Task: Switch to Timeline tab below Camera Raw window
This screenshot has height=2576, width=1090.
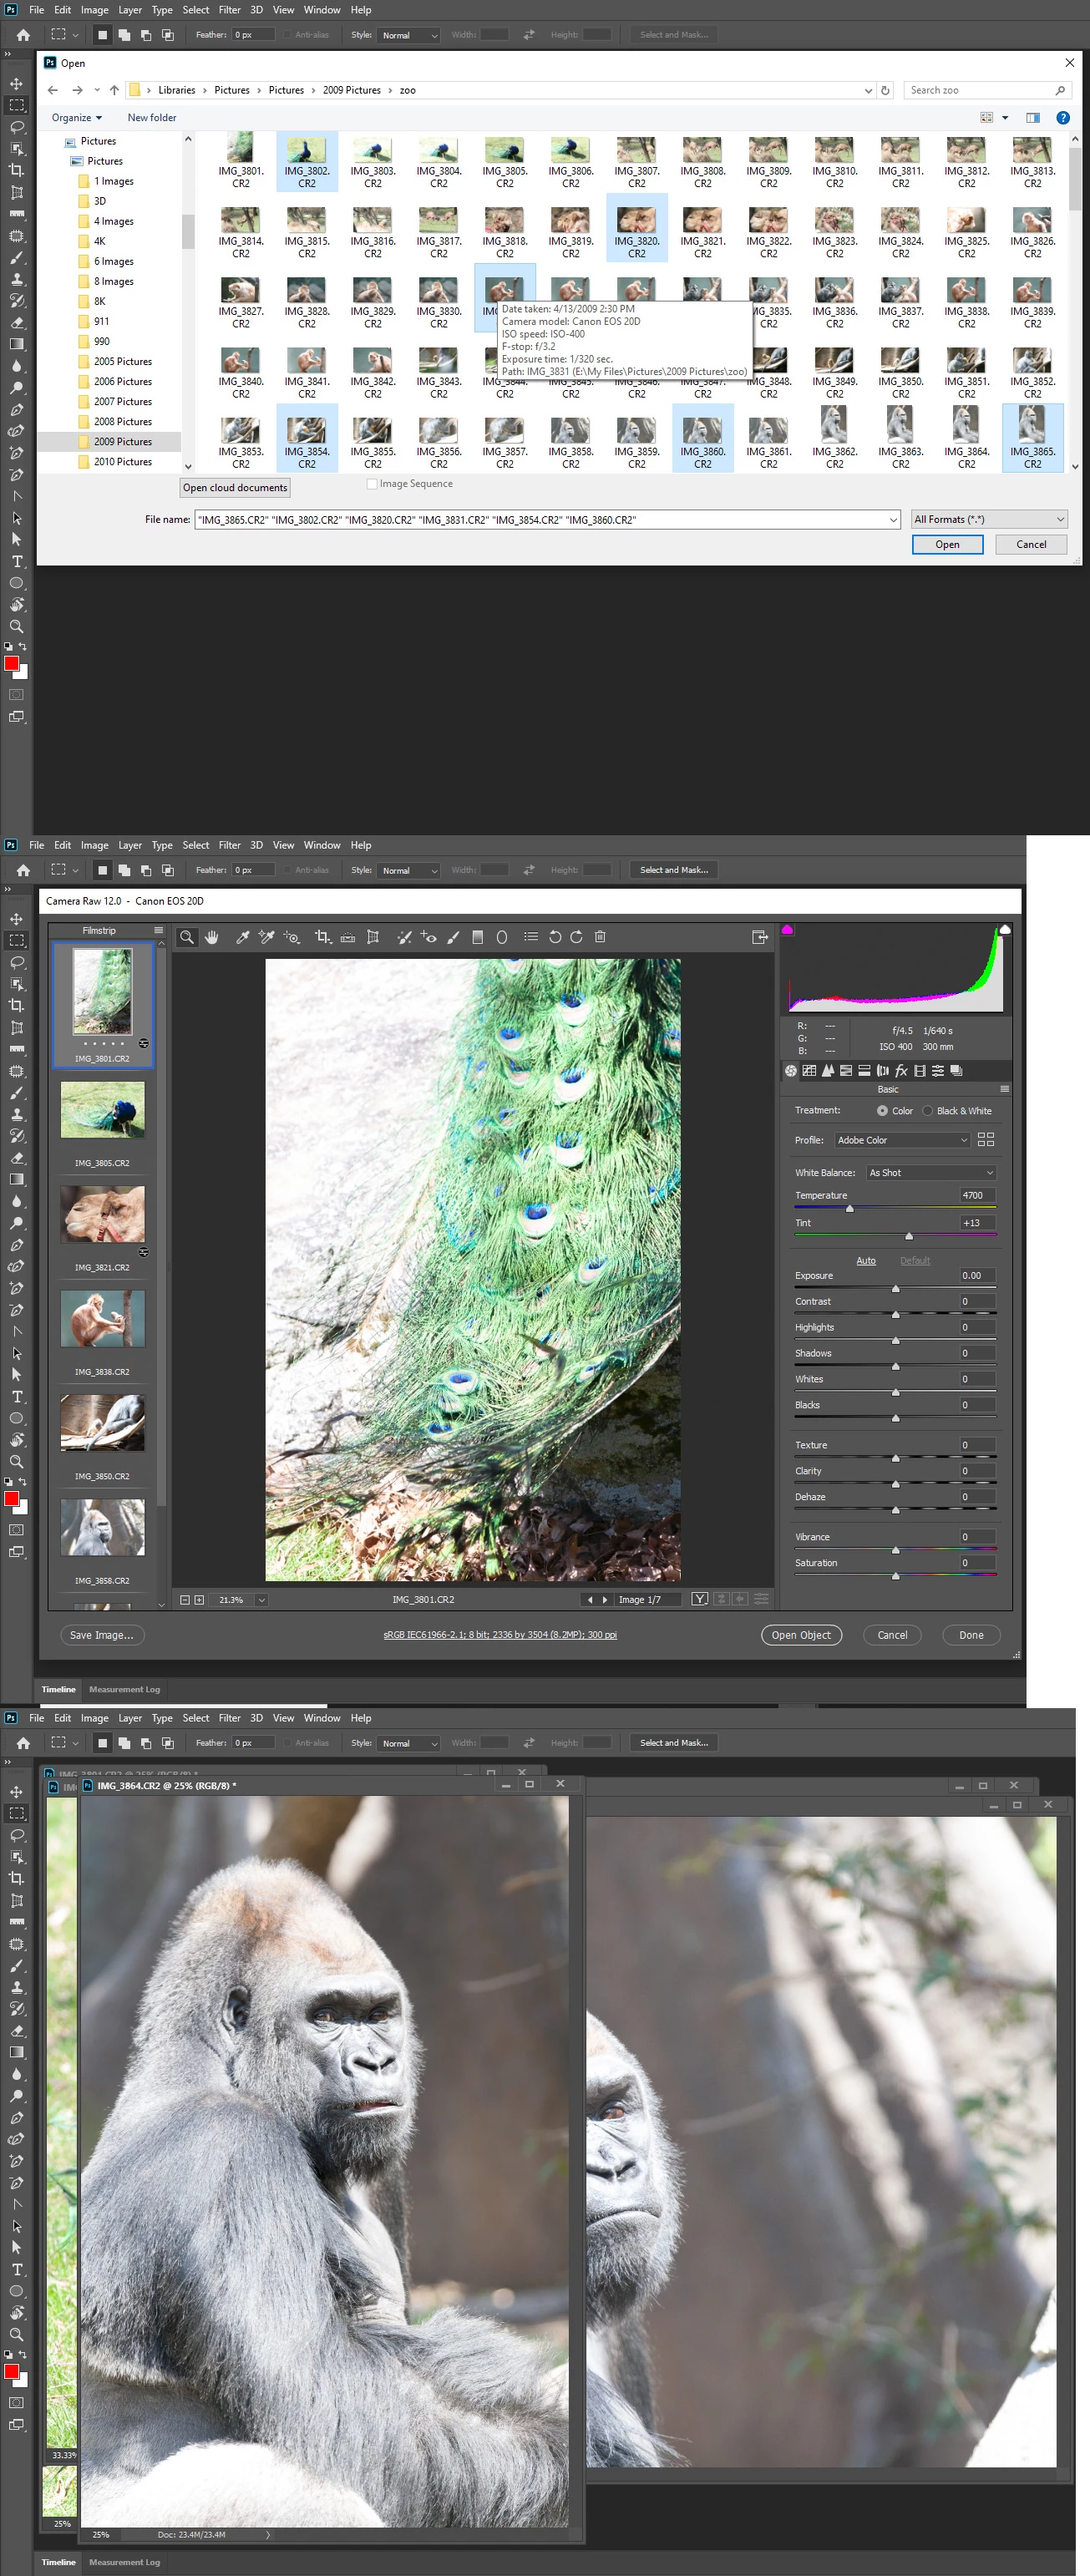Action: 58,1689
